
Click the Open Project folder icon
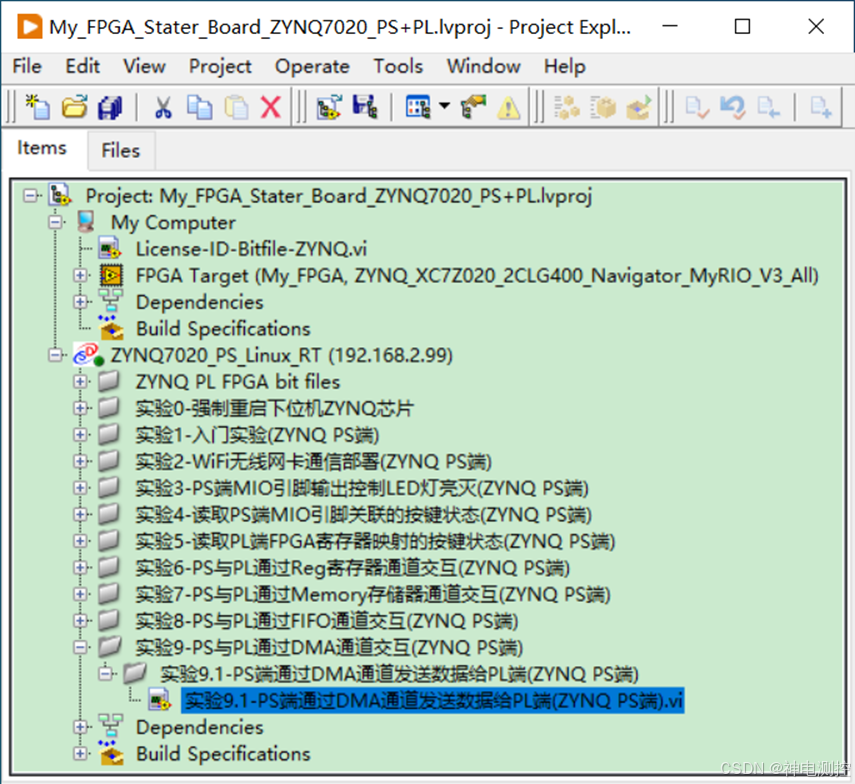(74, 106)
